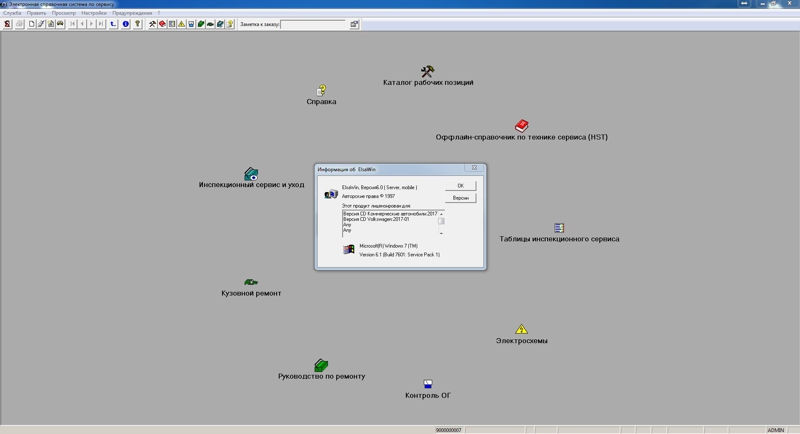This screenshot has width=800, height=434.
Task: Open the Электросхемы warning triangle icon
Action: (x=521, y=329)
